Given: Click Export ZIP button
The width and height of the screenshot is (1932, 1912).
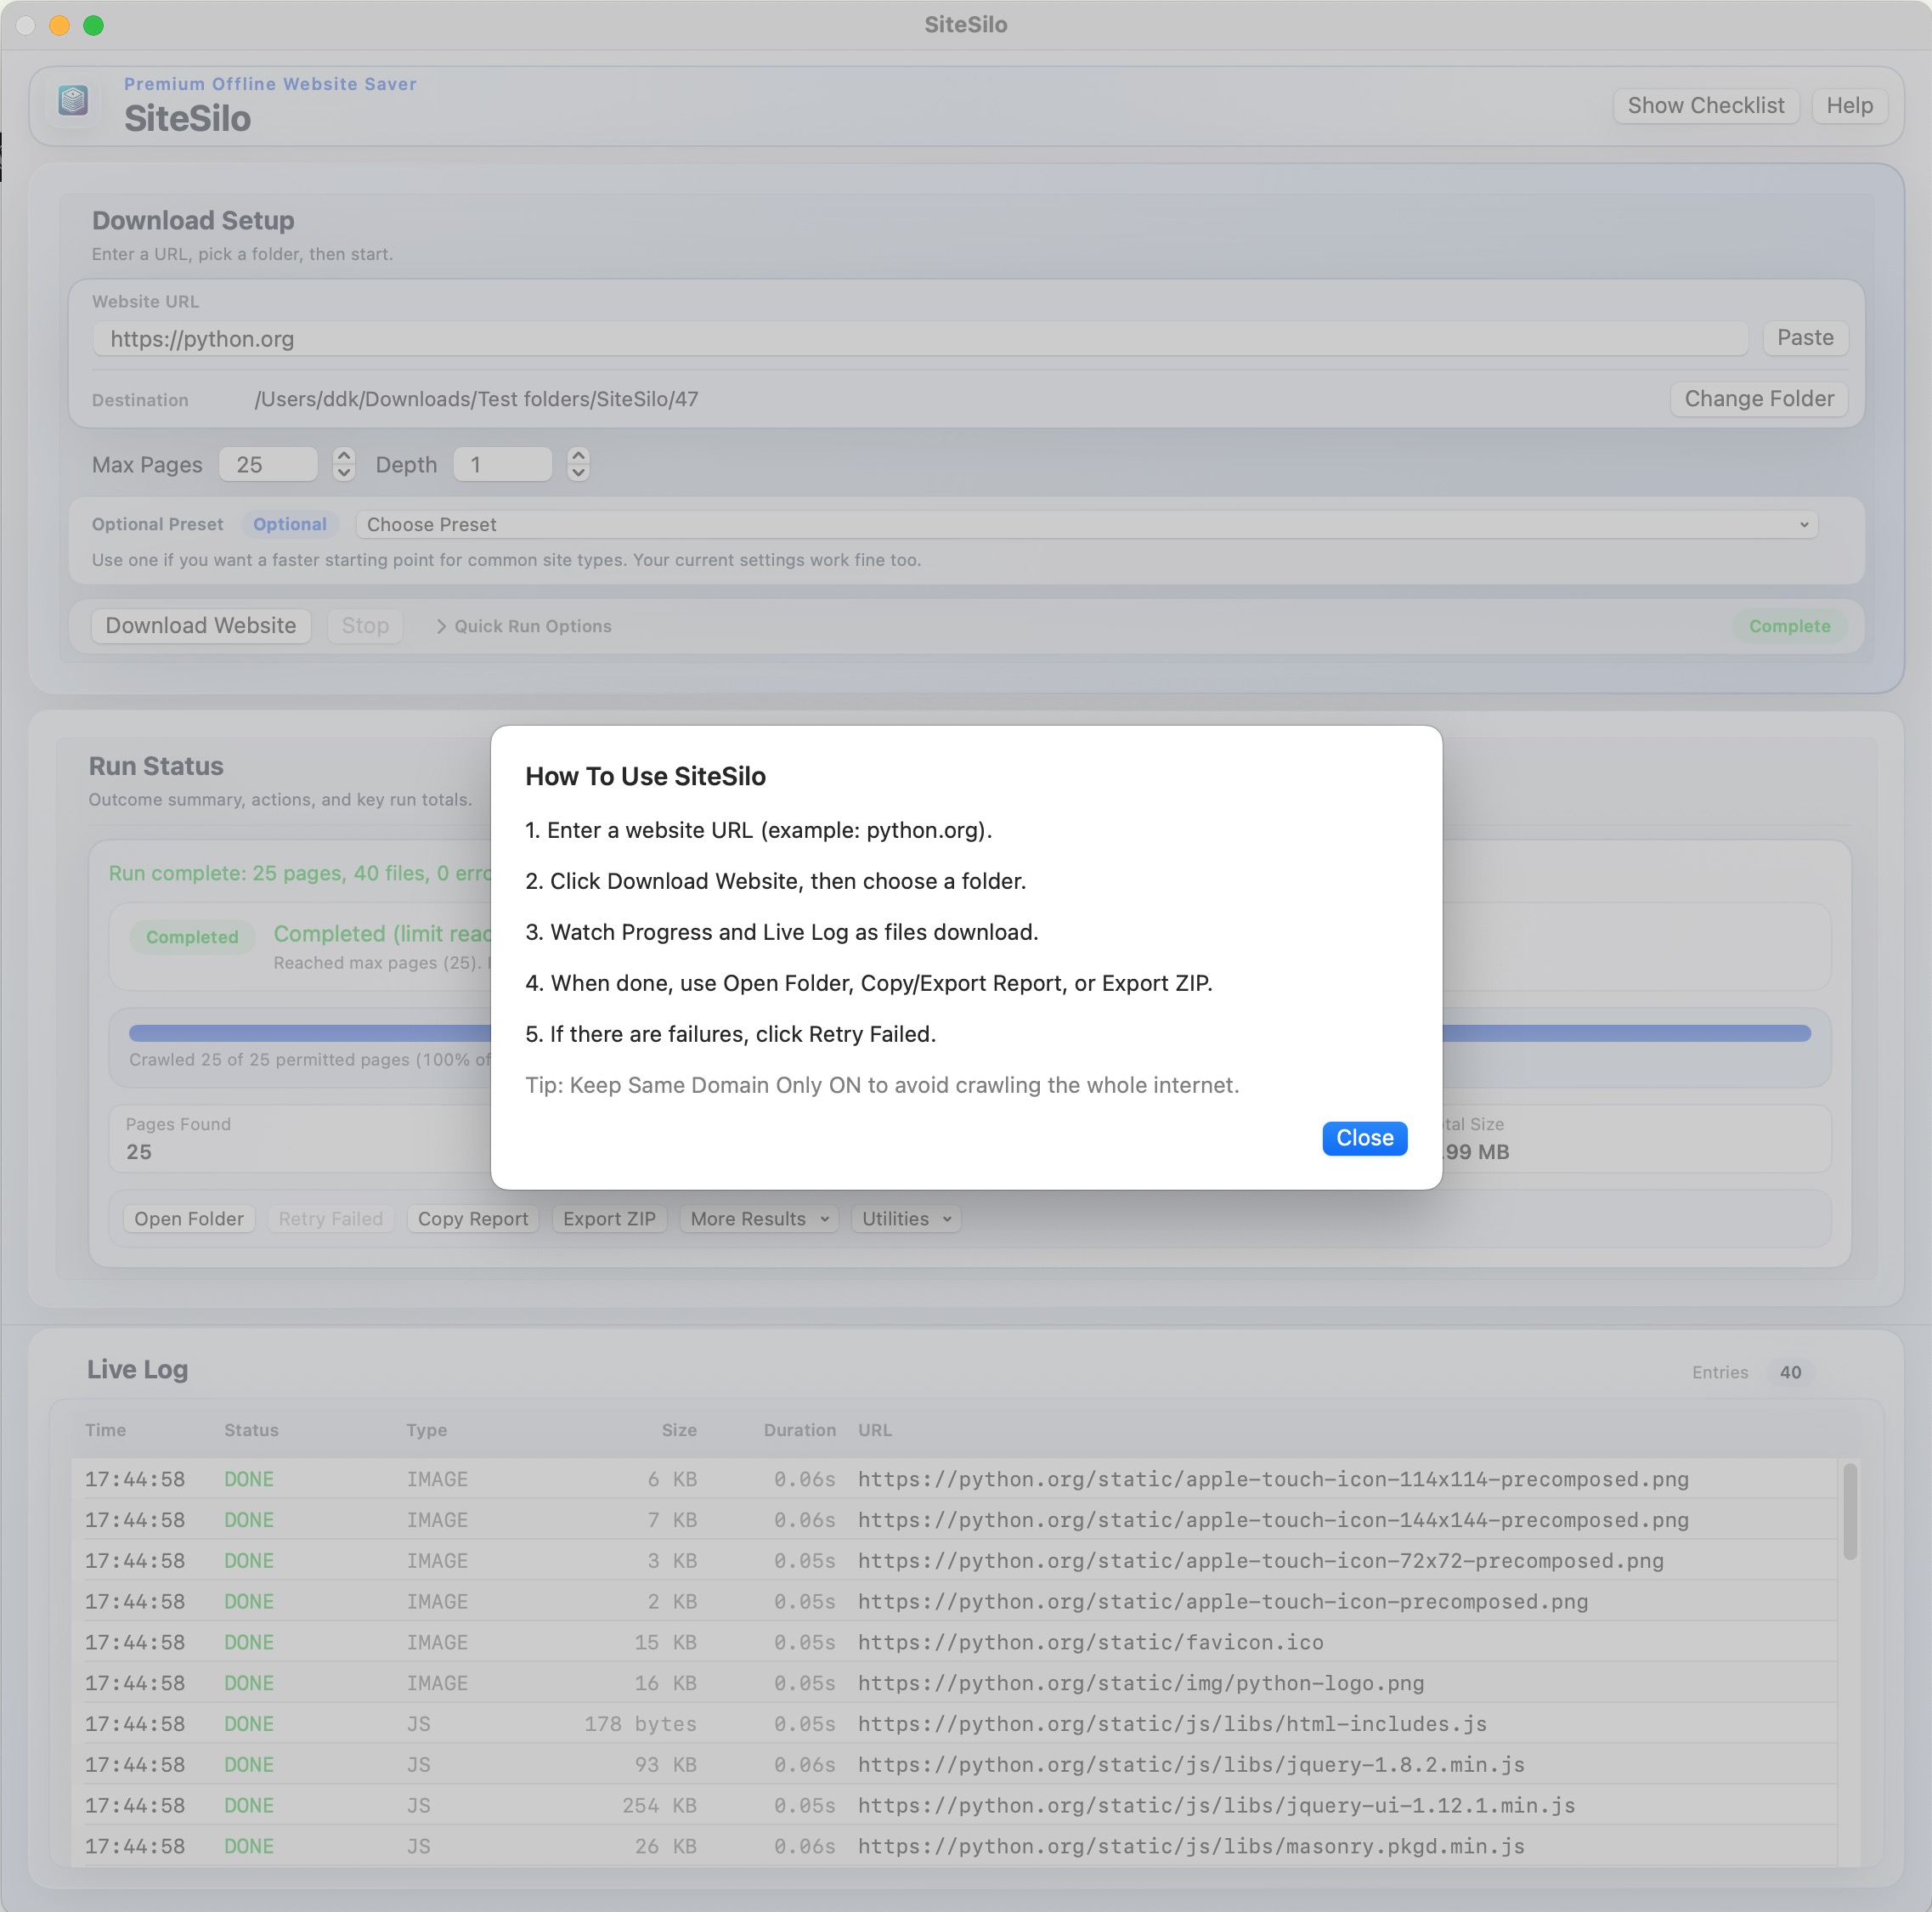Looking at the screenshot, I should click(609, 1219).
